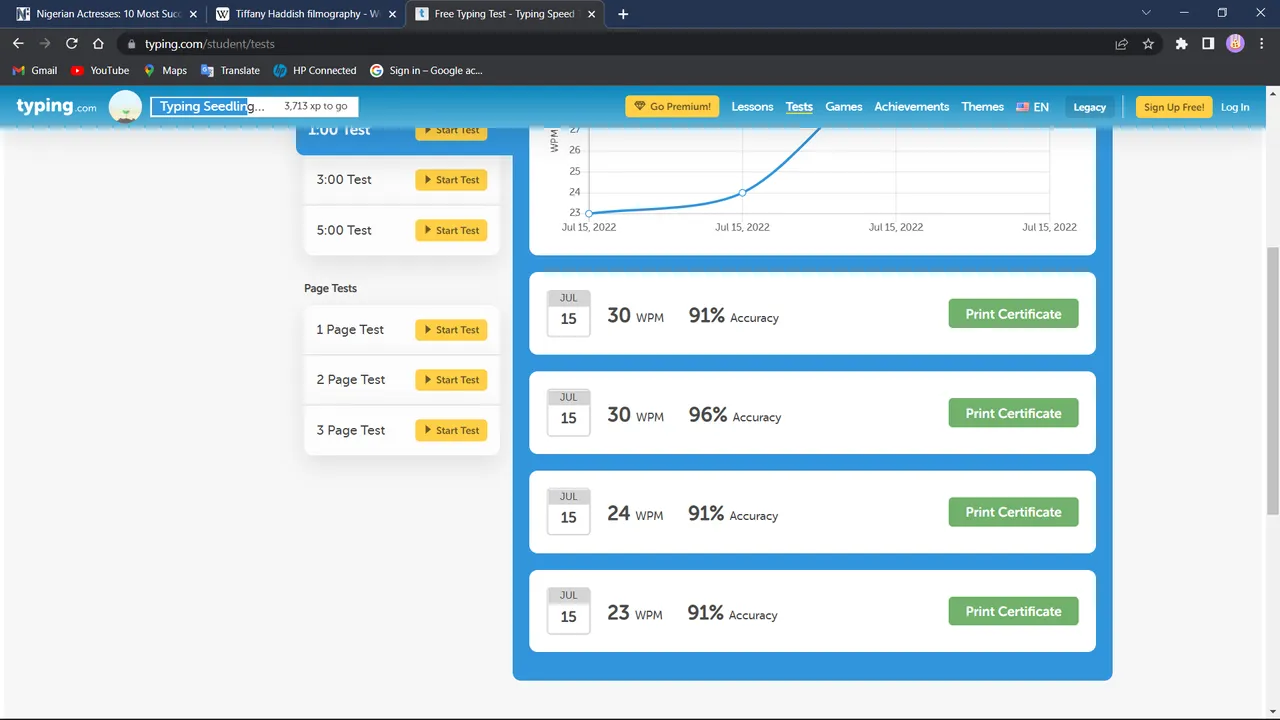Select the 2 Page Test row label

pyautogui.click(x=351, y=380)
